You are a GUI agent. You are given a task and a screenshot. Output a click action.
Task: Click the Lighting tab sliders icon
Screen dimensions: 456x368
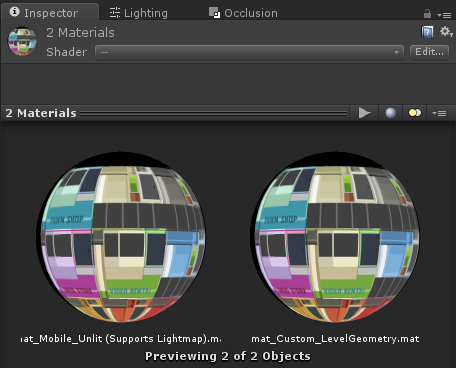[x=115, y=13]
